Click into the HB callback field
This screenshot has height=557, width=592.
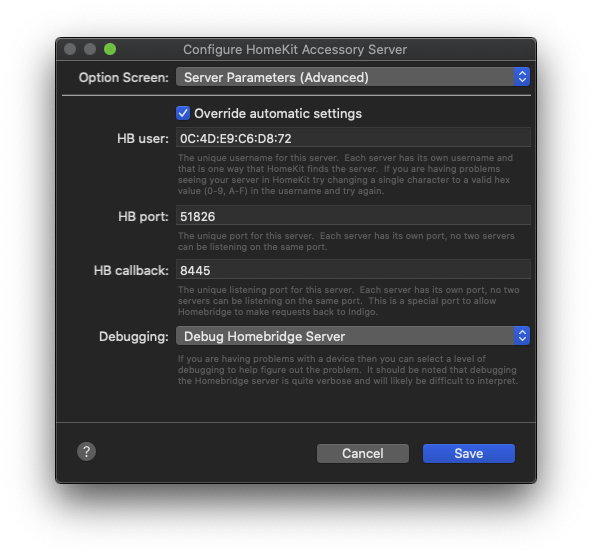353,270
